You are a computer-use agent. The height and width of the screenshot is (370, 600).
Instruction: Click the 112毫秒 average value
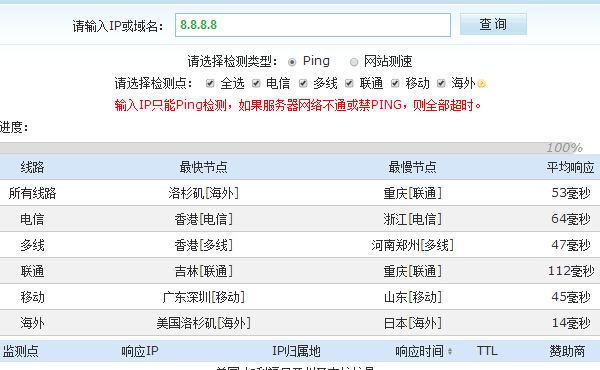571,271
